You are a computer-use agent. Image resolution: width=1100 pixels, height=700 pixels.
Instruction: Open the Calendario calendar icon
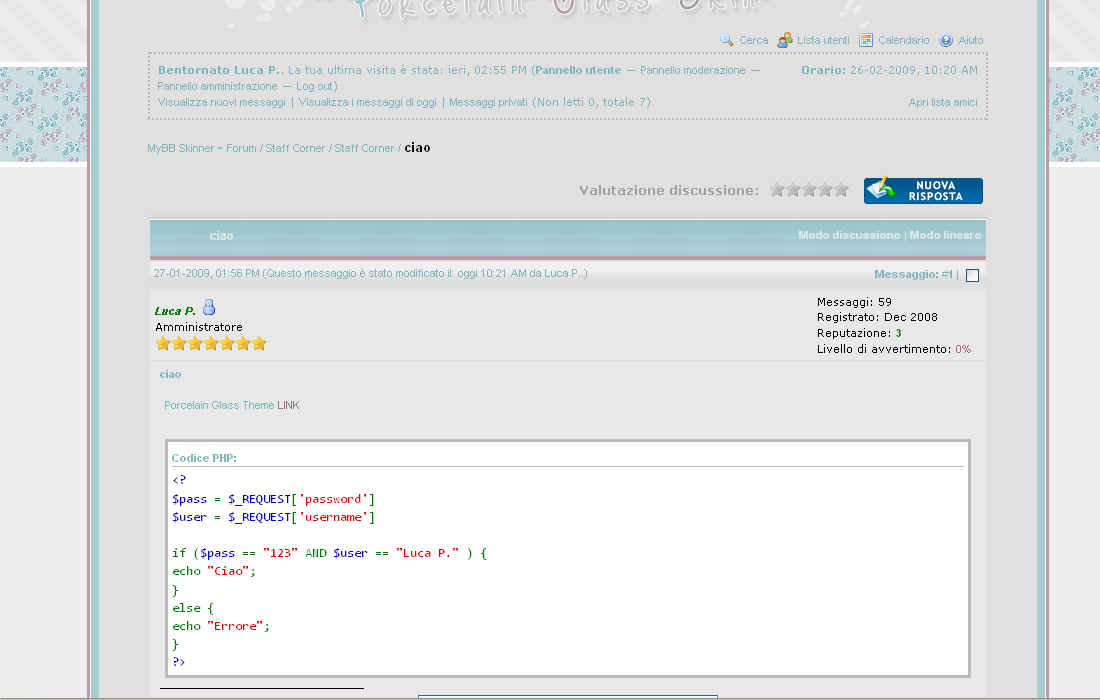tap(866, 40)
